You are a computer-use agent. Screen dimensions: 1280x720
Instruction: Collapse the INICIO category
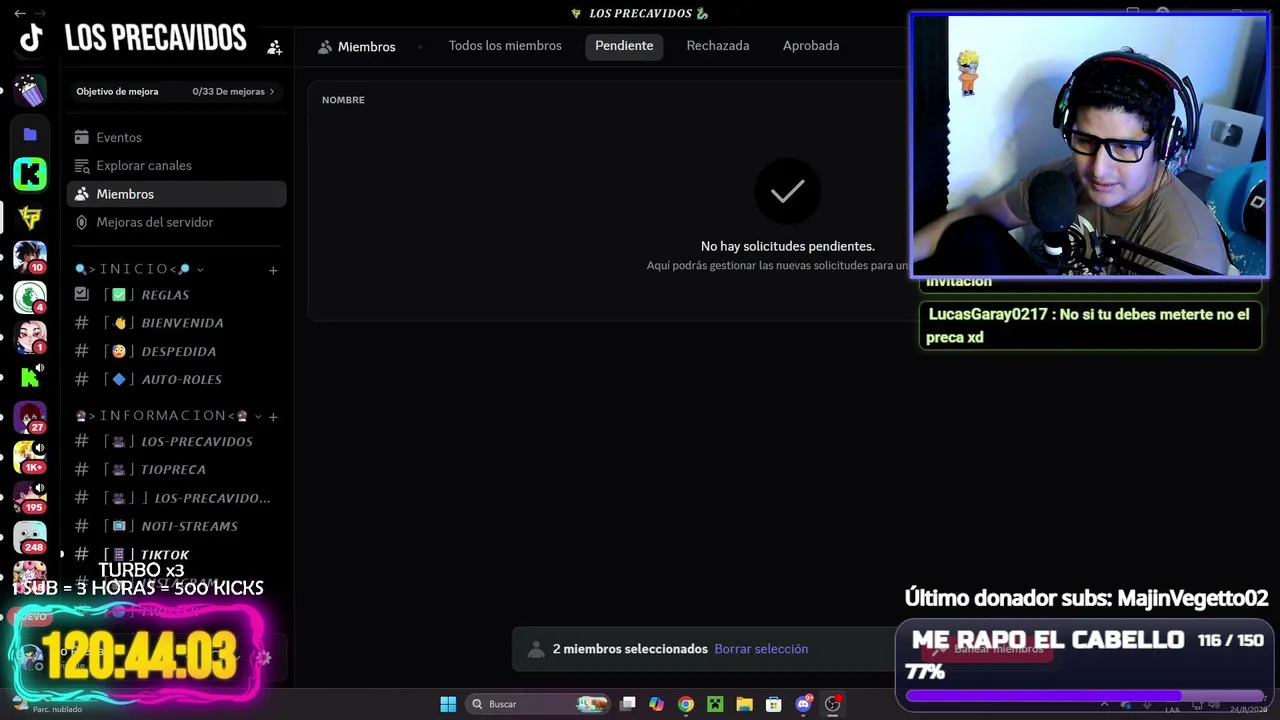click(139, 269)
